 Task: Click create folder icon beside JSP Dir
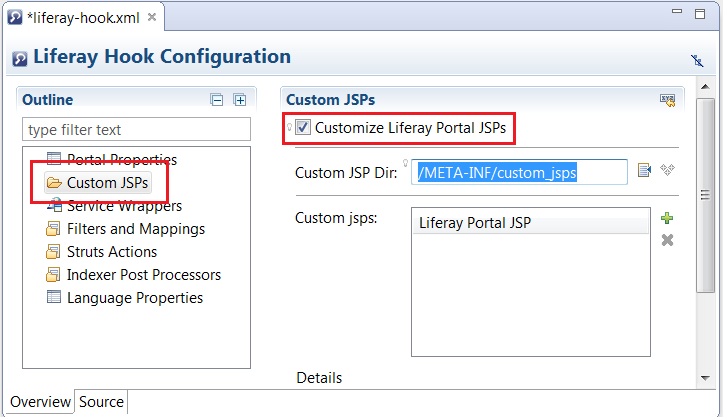[667, 170]
